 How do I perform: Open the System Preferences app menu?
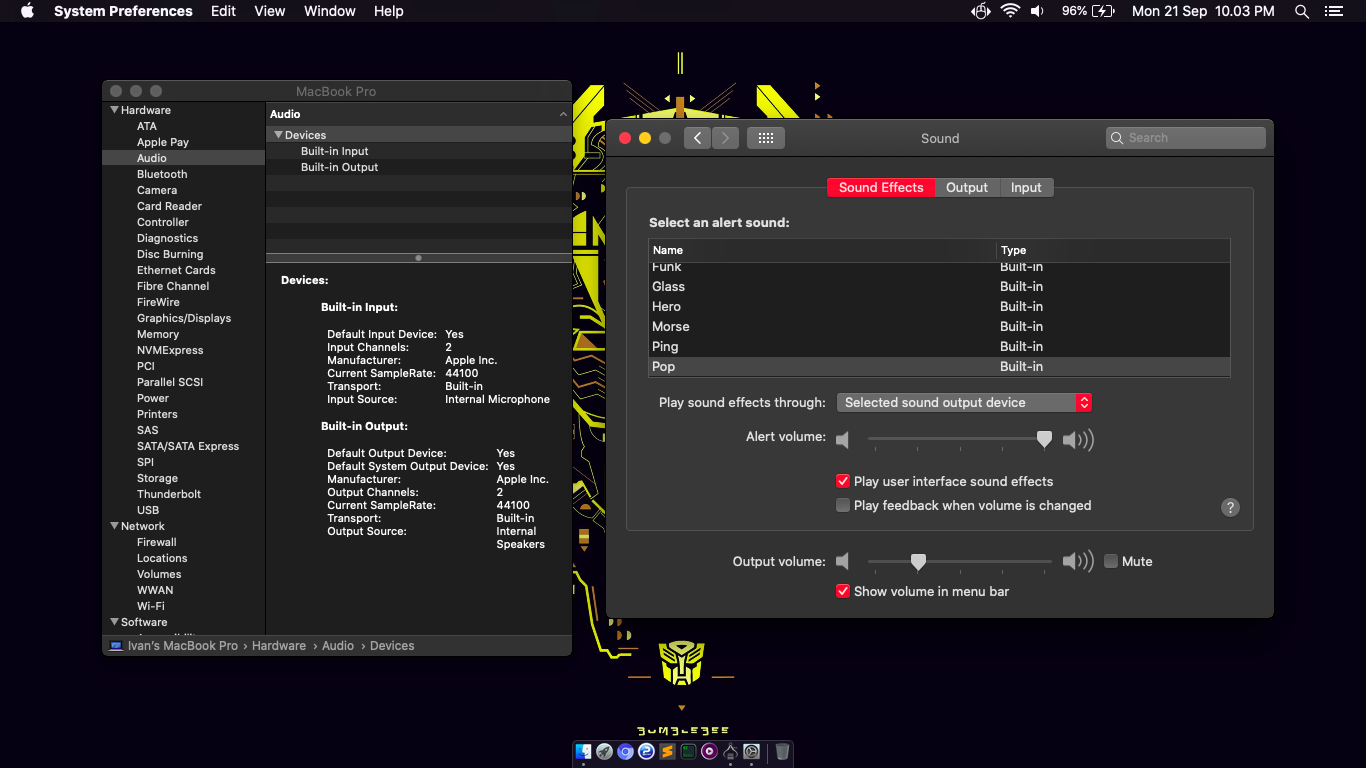coord(123,11)
